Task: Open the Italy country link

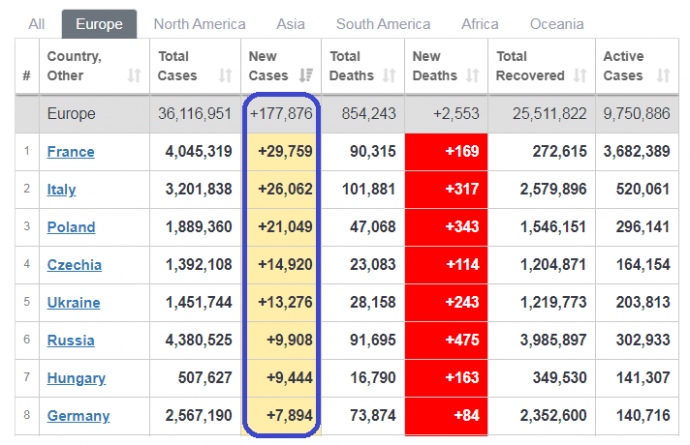Action: coord(61,190)
